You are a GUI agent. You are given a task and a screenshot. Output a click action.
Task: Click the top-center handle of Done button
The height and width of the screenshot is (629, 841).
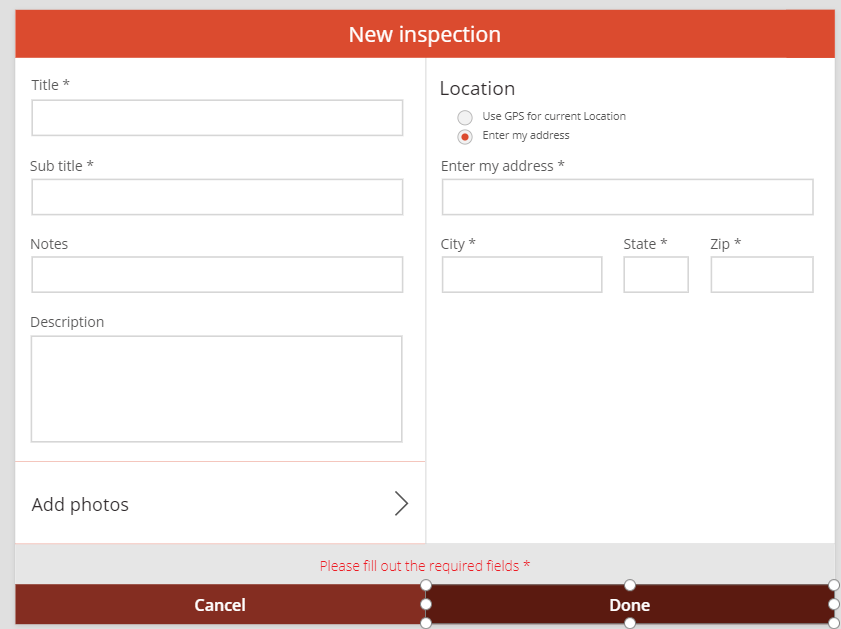[630, 584]
